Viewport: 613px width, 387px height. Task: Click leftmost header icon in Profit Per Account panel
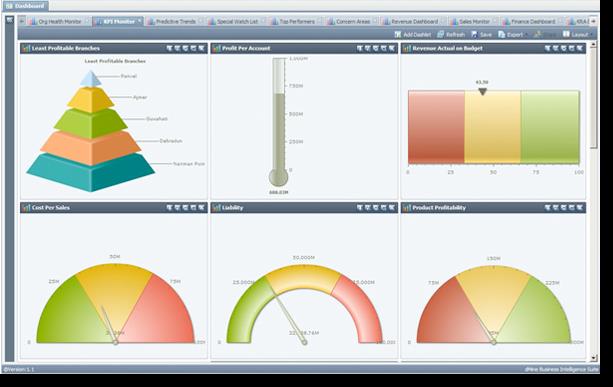[360, 48]
